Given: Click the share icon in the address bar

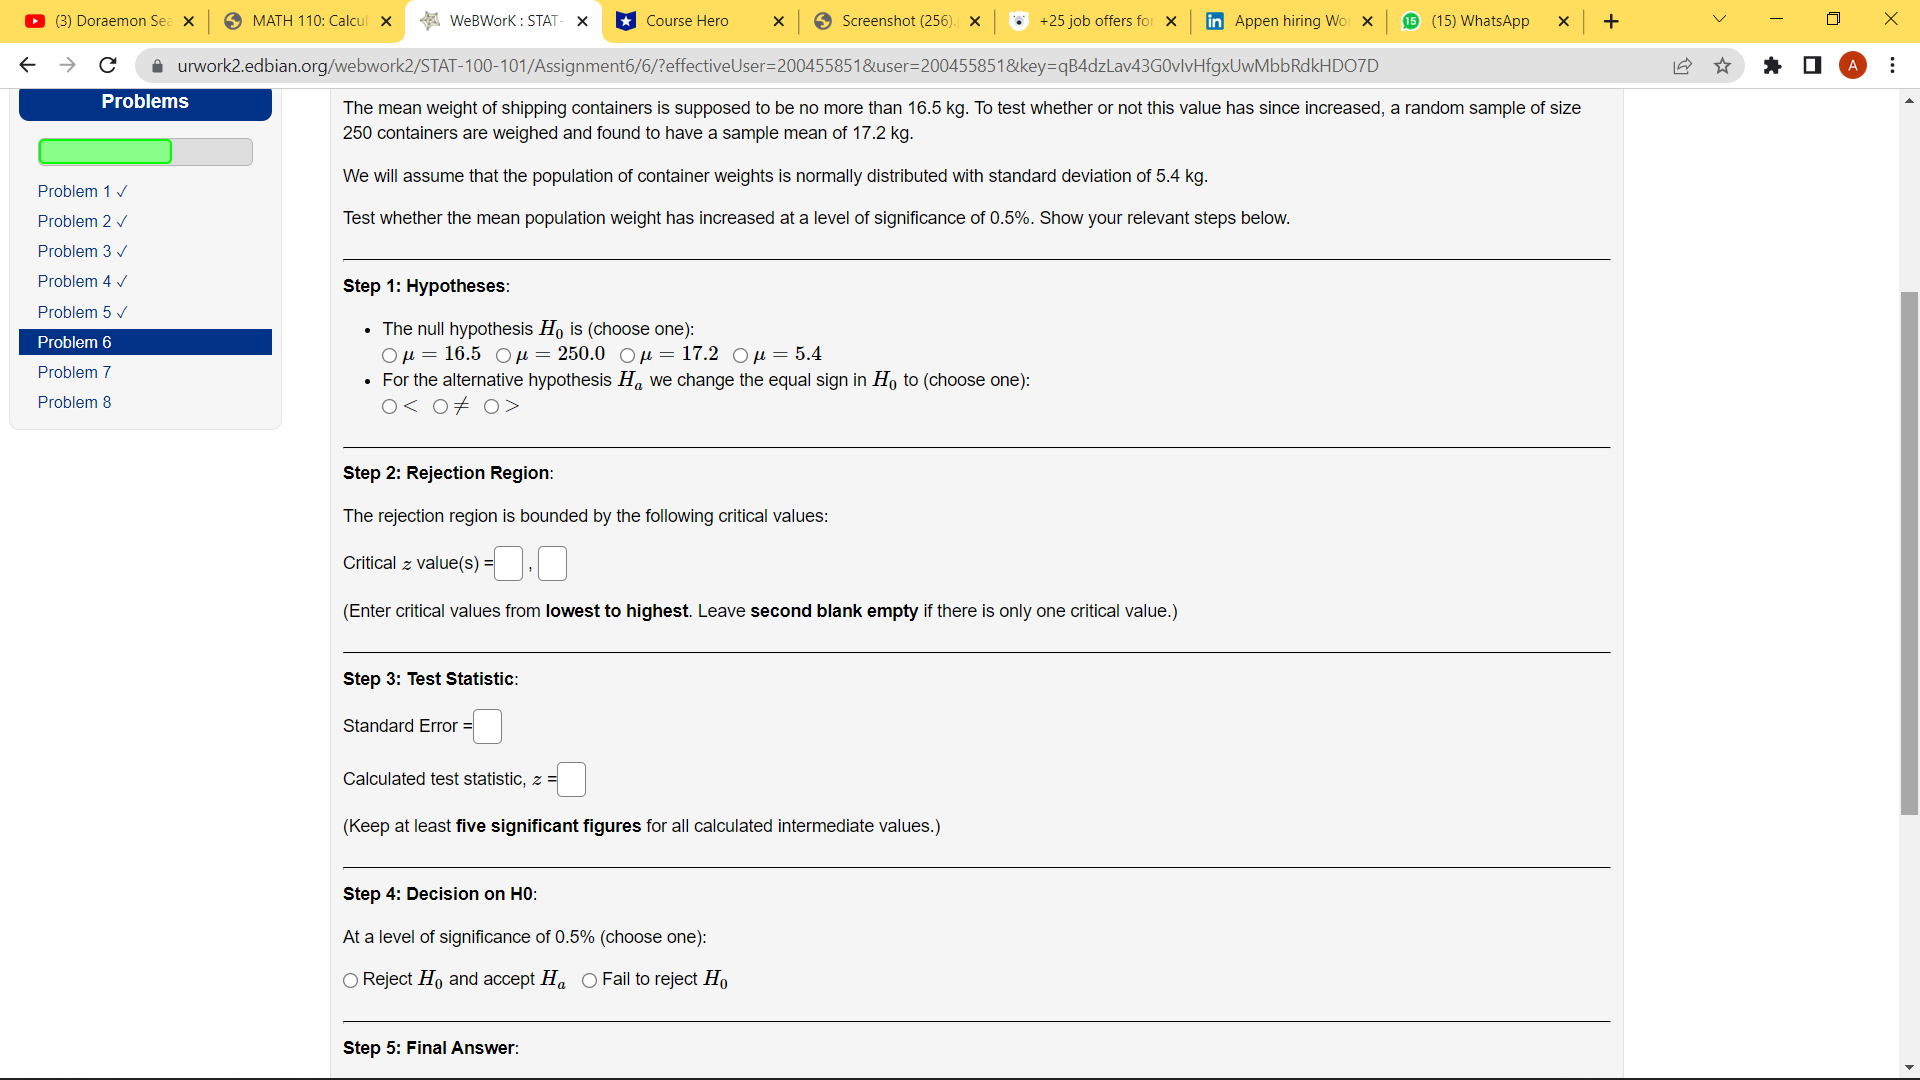Looking at the screenshot, I should (x=1683, y=66).
